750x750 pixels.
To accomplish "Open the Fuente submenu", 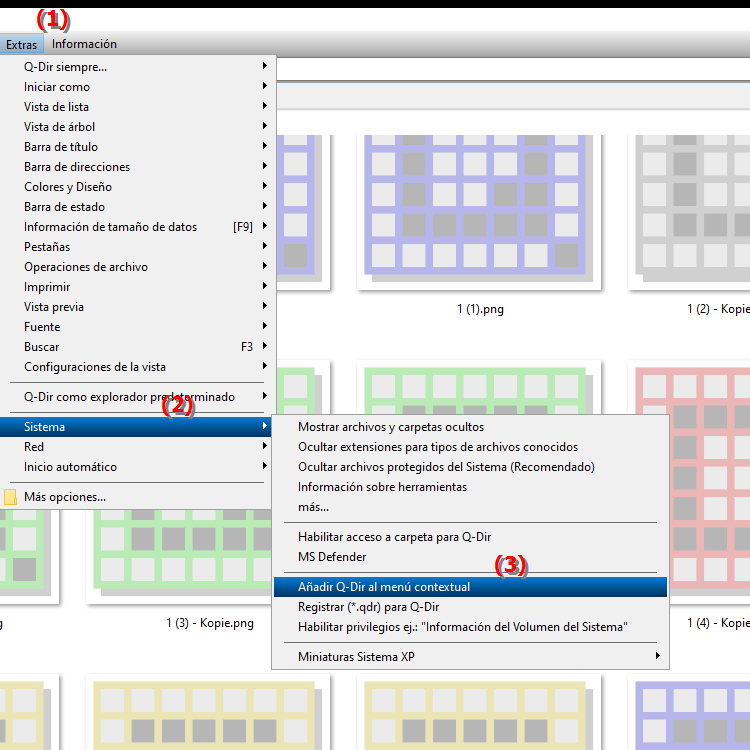I will pos(138,327).
